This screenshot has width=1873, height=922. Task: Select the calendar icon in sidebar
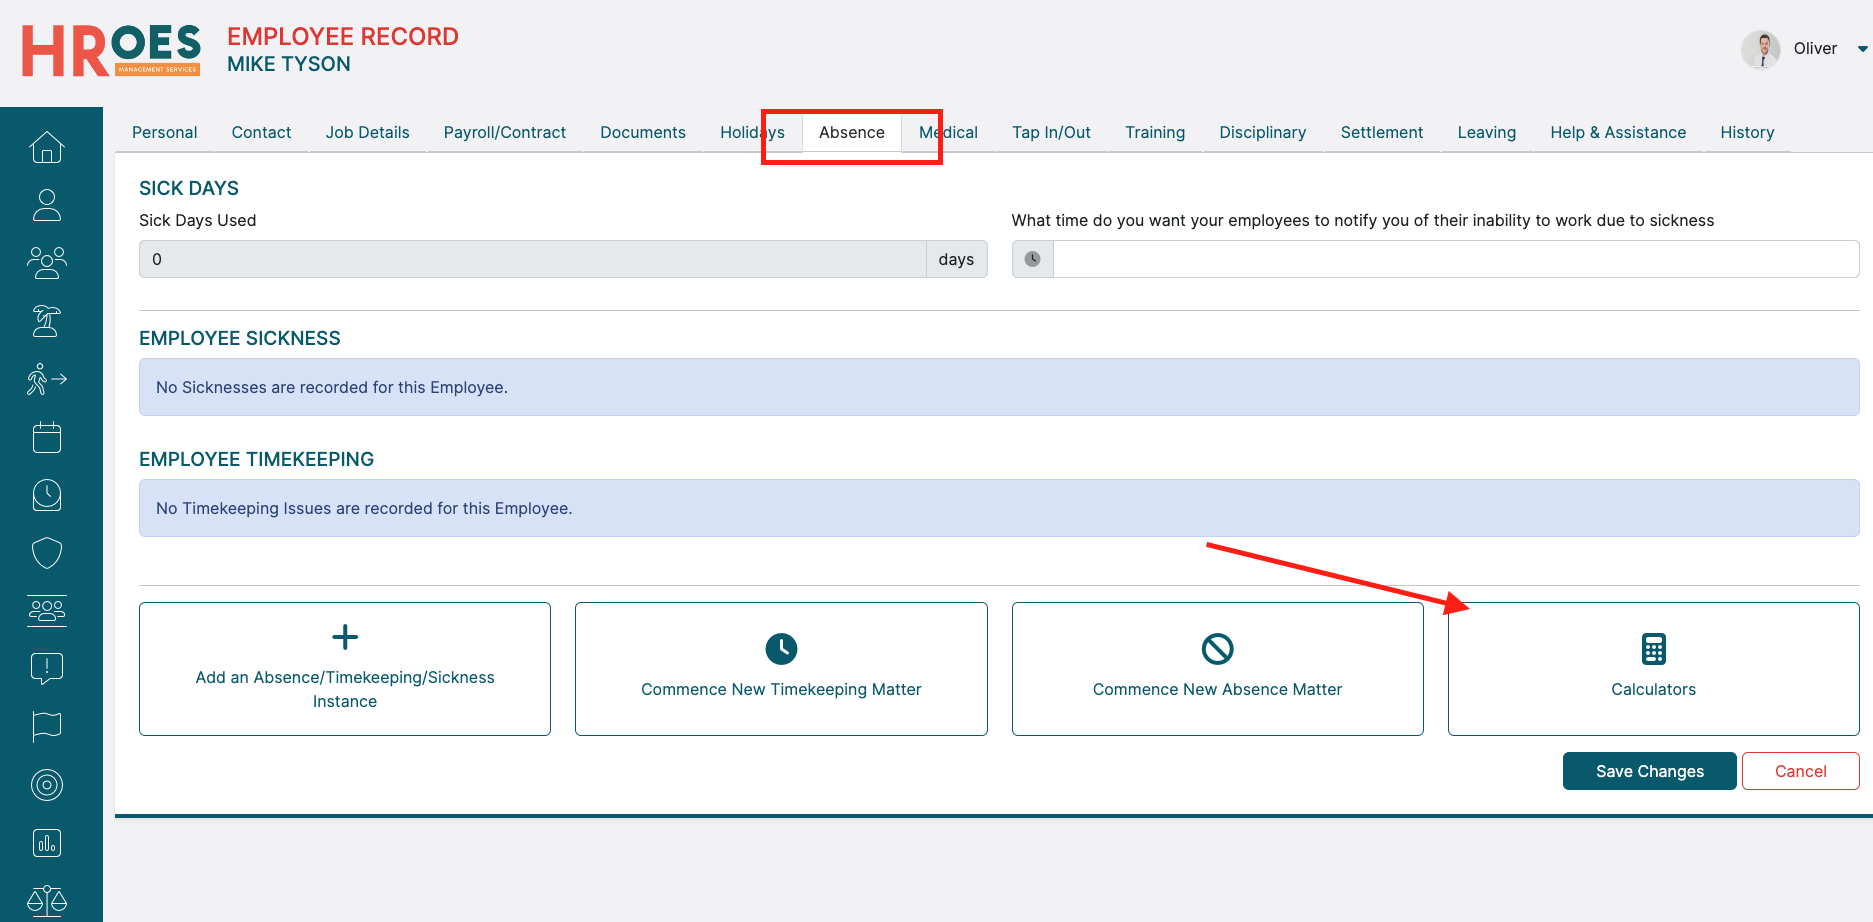click(x=47, y=437)
